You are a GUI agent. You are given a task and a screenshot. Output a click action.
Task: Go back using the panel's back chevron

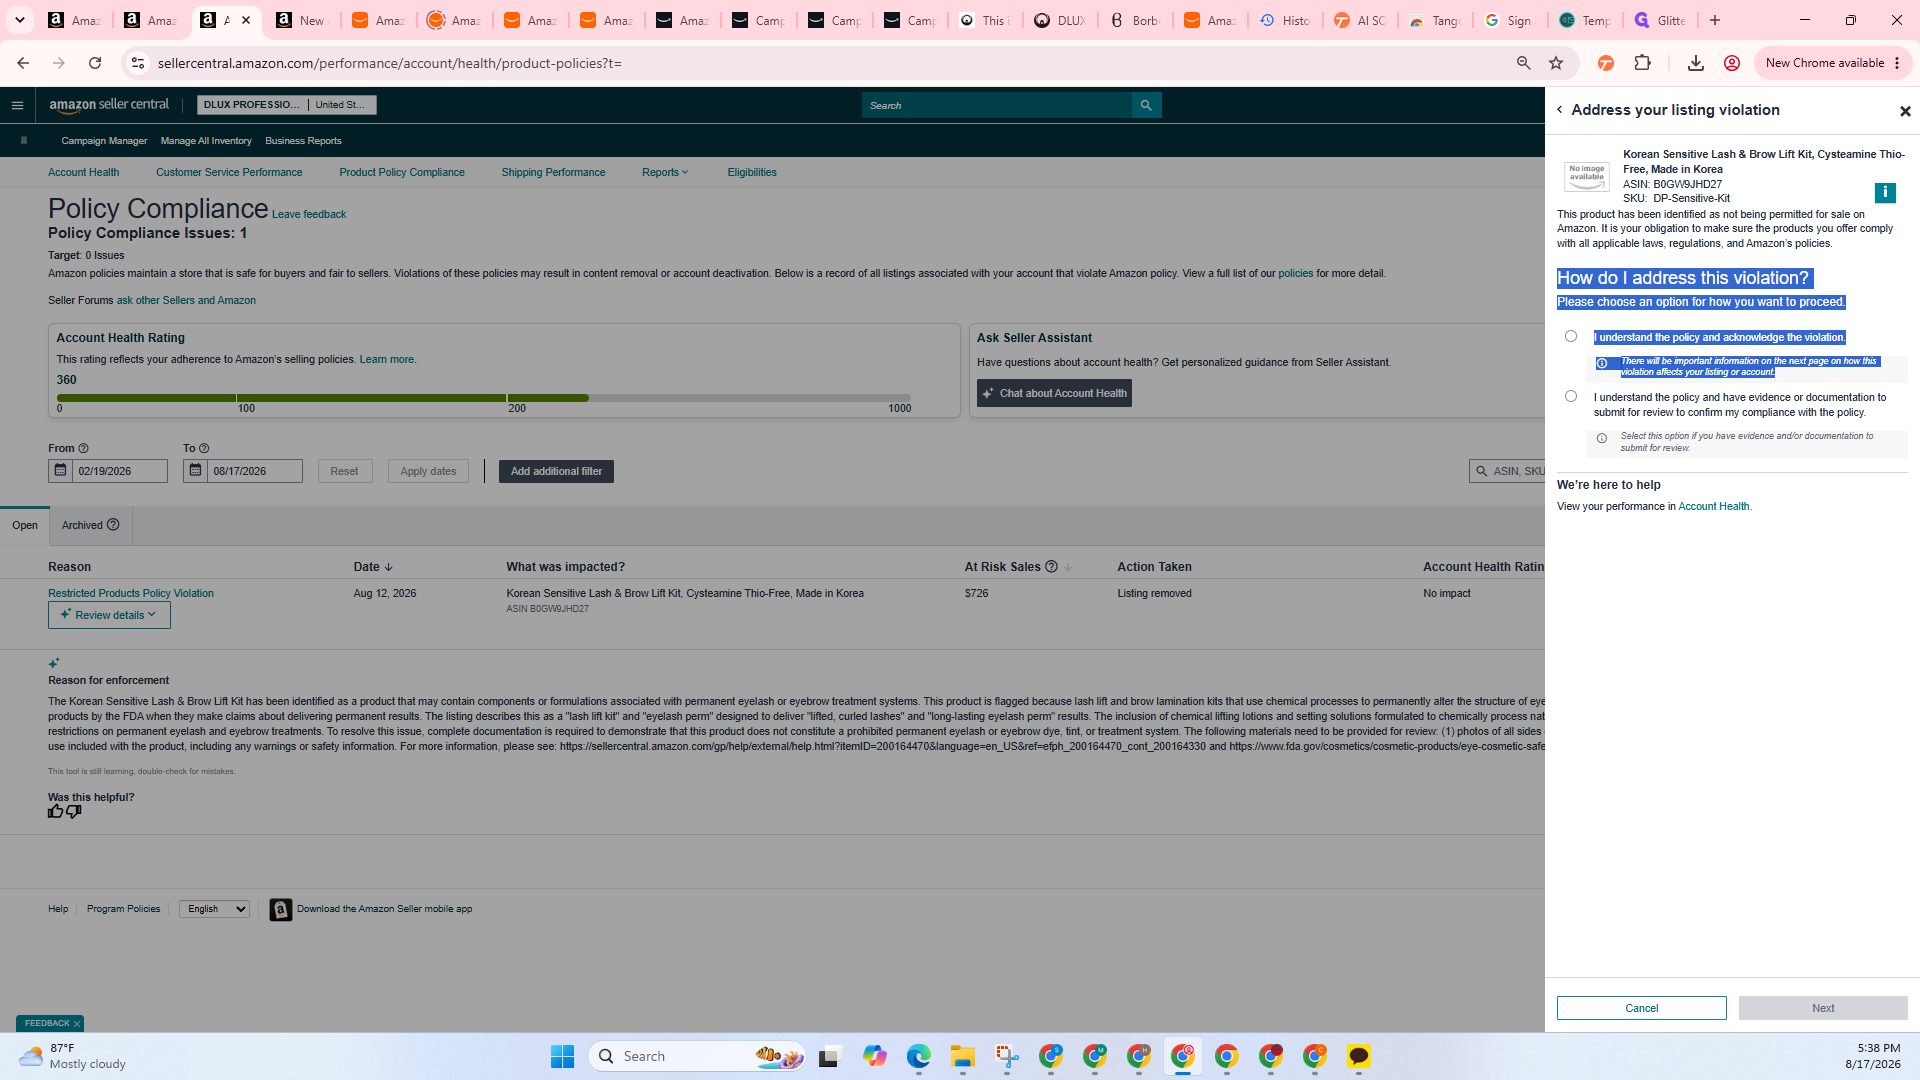[x=1559, y=110]
